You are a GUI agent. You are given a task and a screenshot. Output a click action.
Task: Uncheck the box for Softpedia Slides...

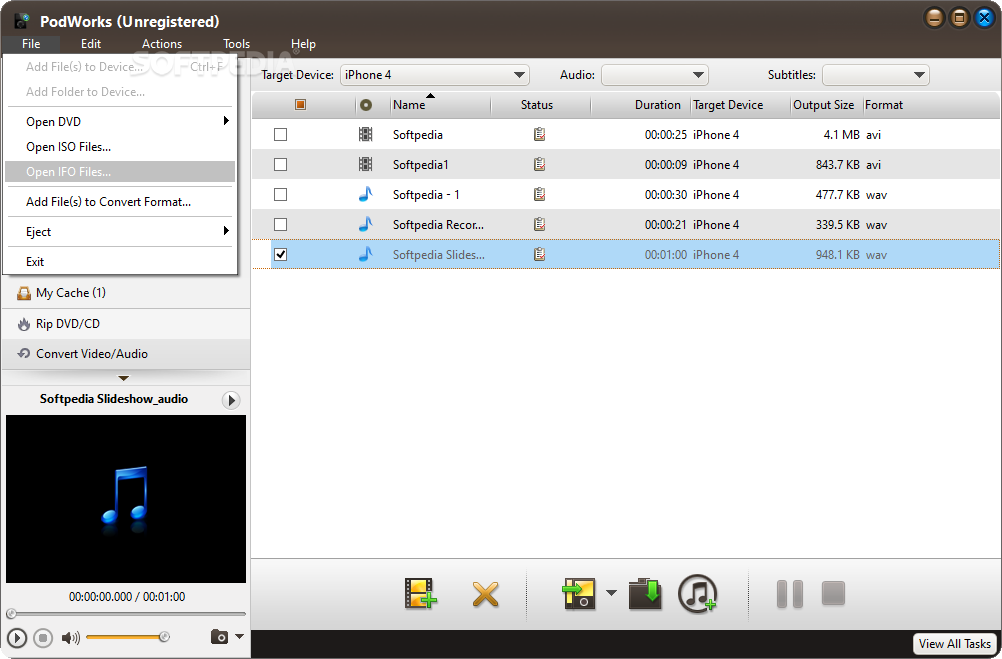281,255
